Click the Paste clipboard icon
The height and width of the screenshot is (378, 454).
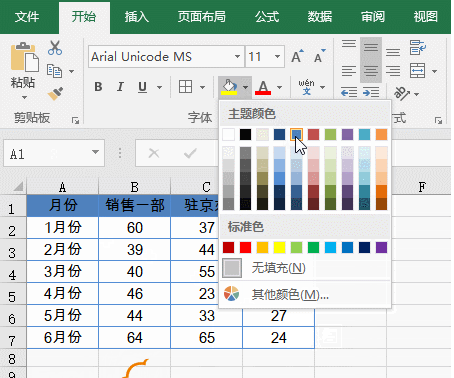click(x=25, y=57)
